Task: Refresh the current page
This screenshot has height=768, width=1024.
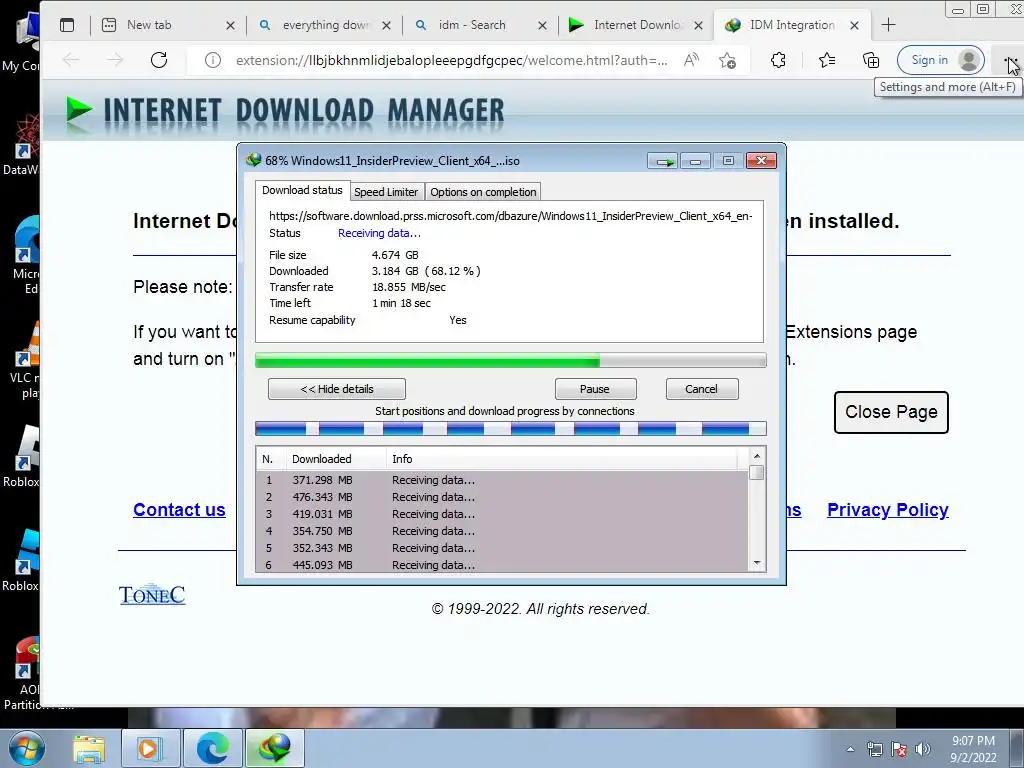Action: pyautogui.click(x=159, y=60)
